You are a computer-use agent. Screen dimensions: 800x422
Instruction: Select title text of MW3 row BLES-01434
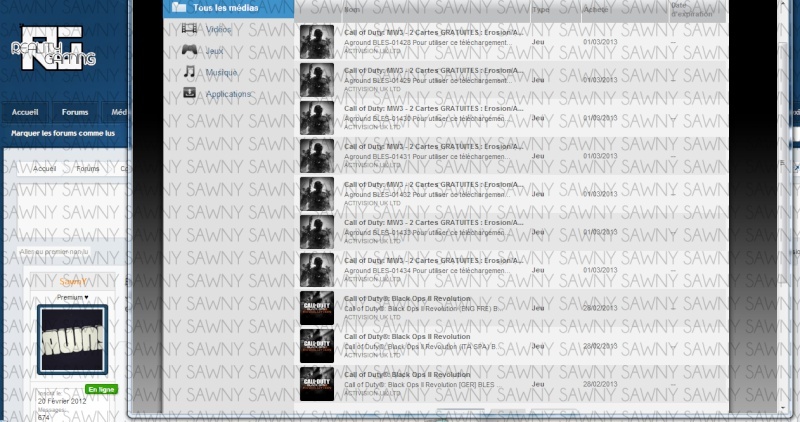pyautogui.click(x=434, y=261)
